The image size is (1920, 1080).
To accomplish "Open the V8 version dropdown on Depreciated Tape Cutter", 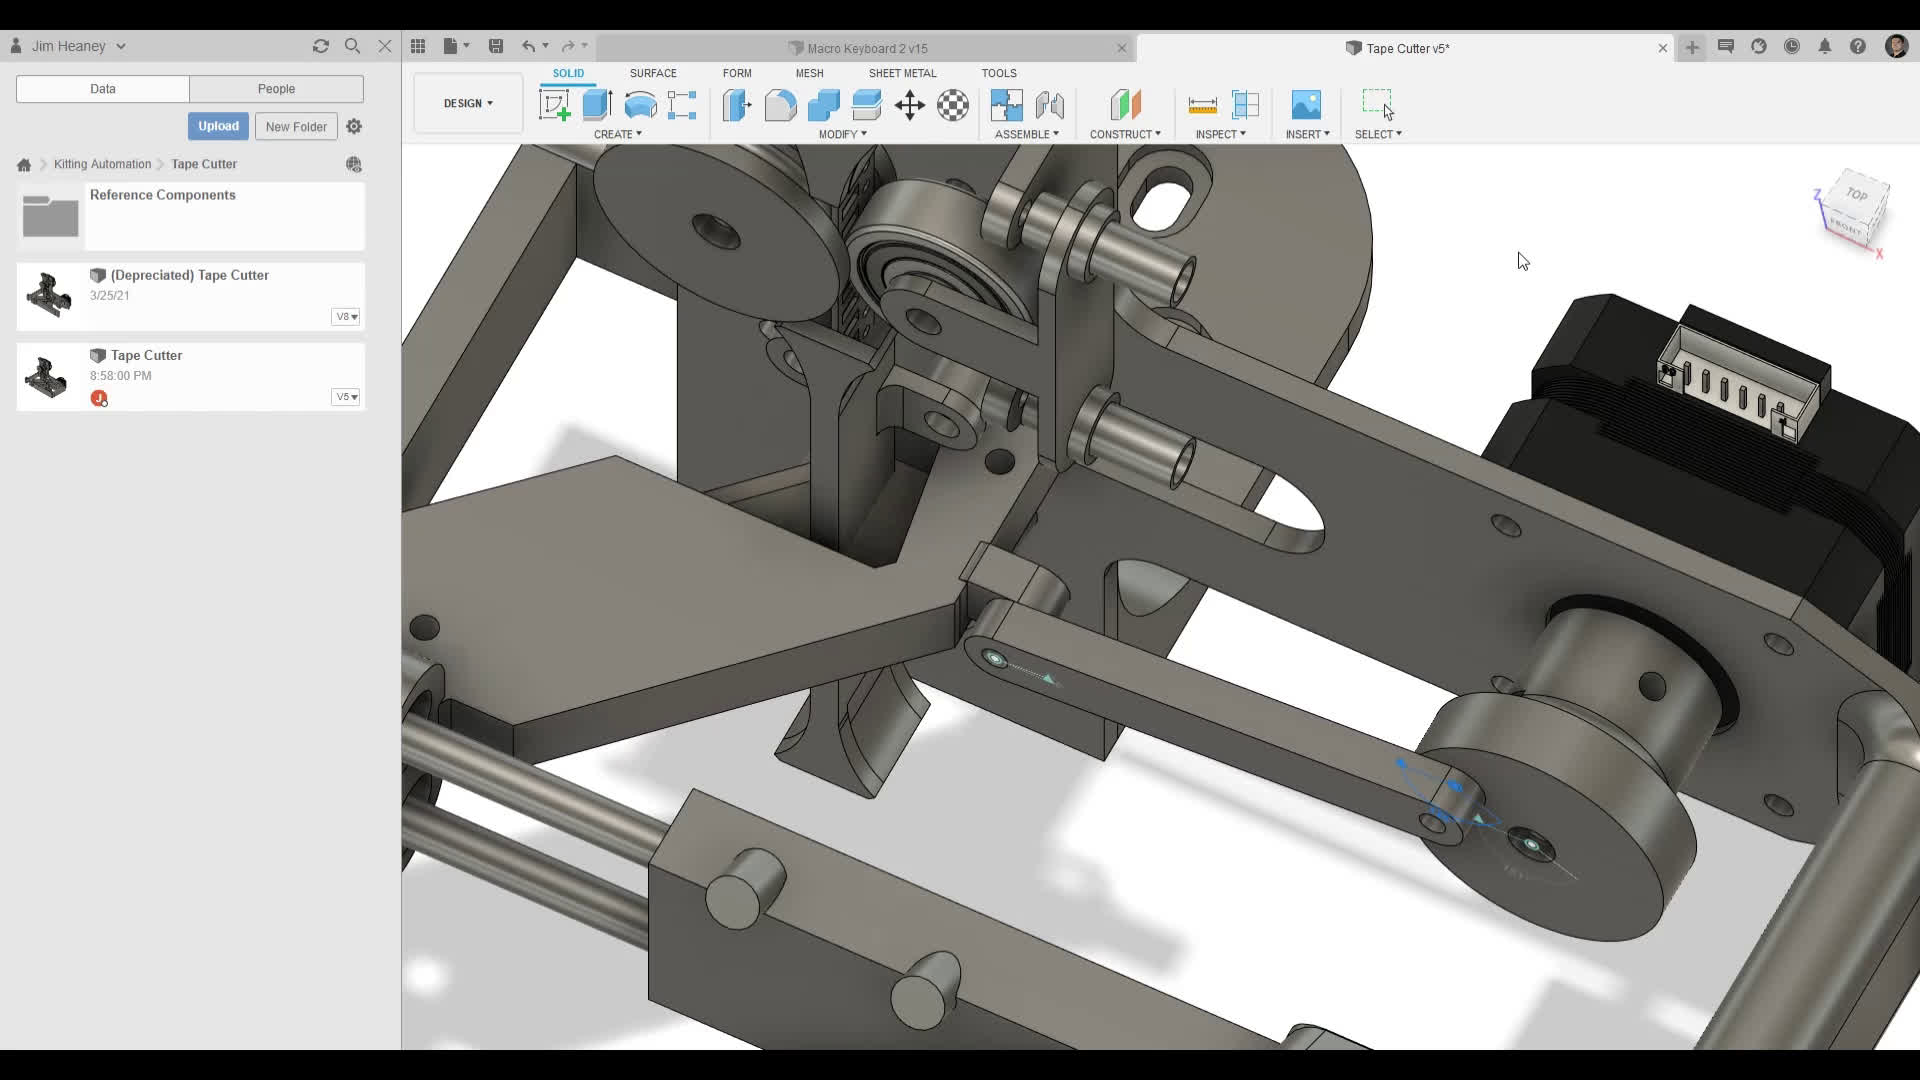I will (346, 317).
